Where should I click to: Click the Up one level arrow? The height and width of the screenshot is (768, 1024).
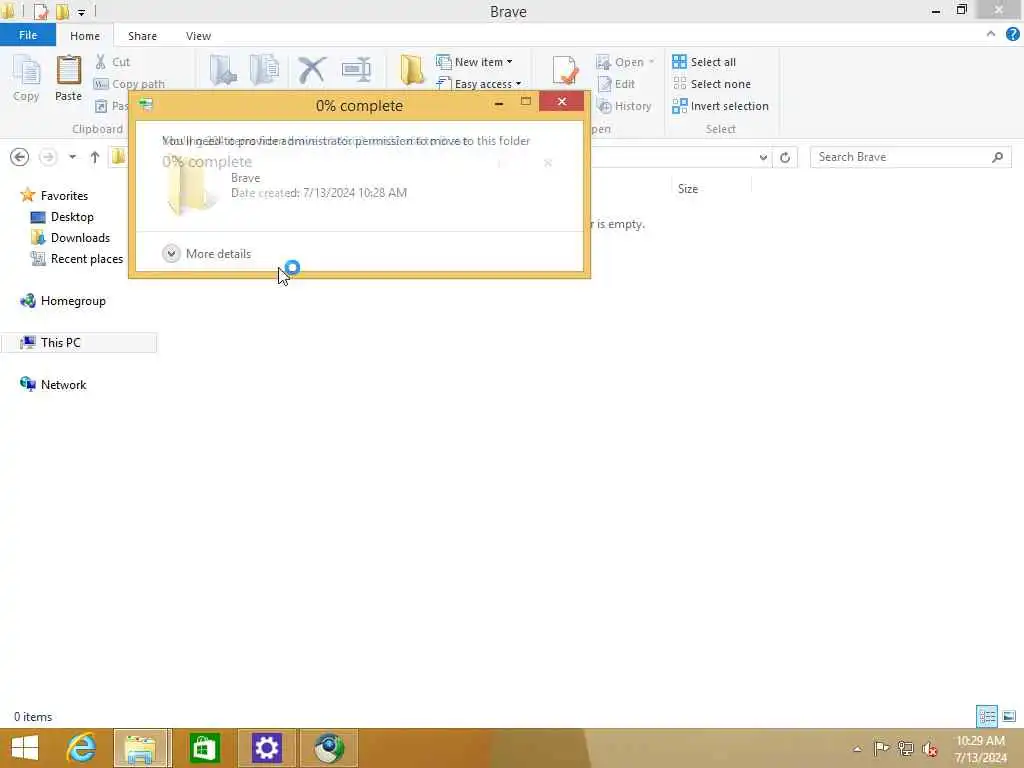(x=95, y=157)
